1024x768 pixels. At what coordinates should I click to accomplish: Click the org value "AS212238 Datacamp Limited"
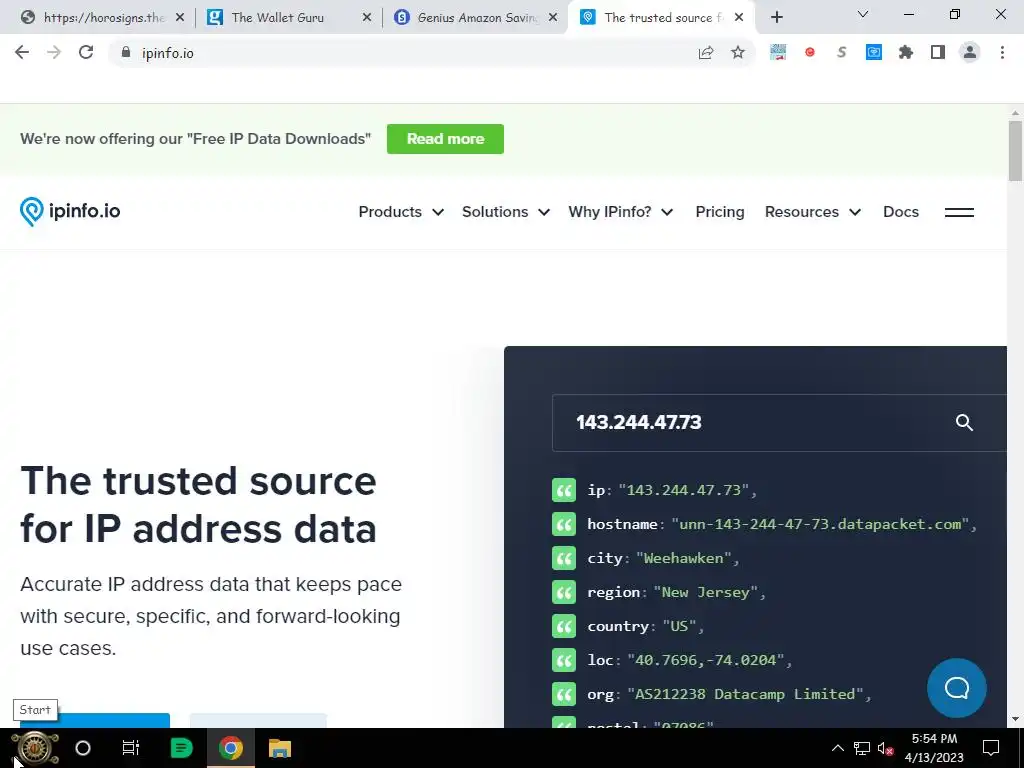(745, 694)
